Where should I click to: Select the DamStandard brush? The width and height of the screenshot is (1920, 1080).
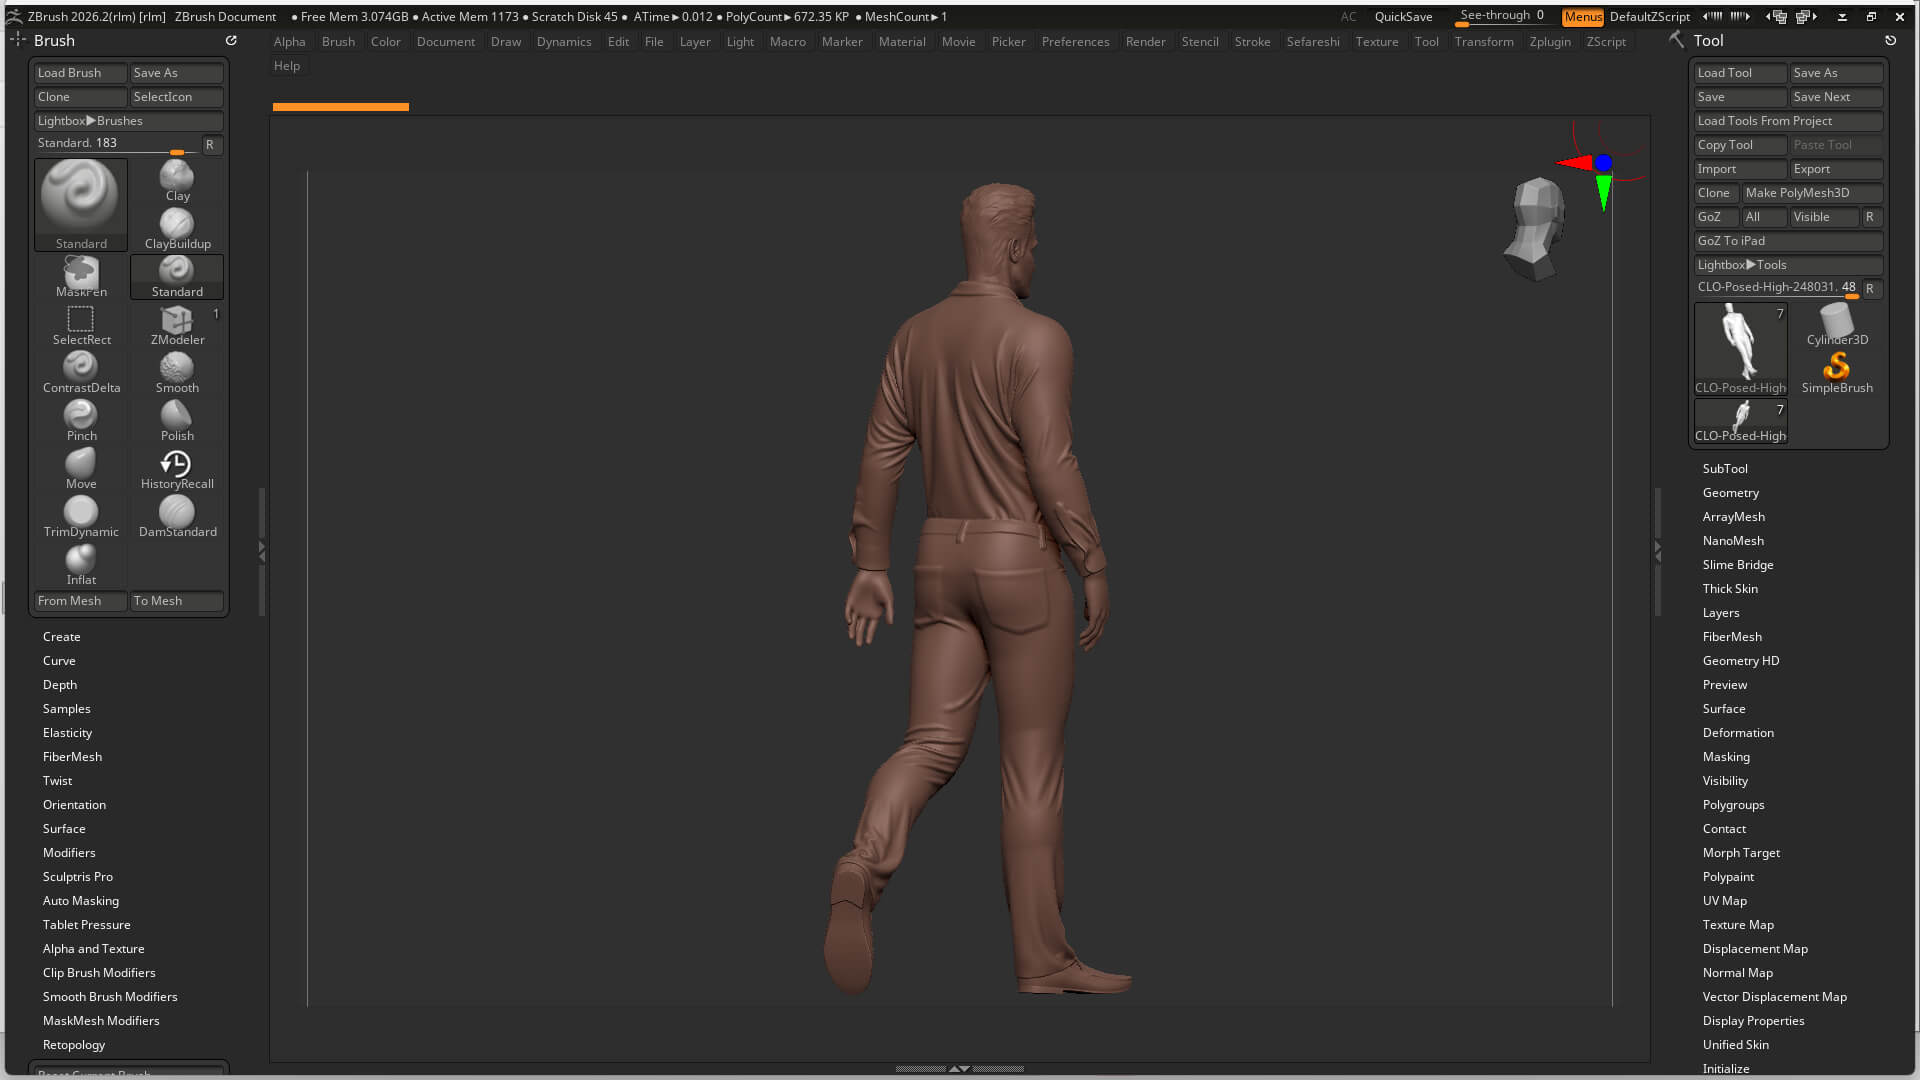(177, 517)
